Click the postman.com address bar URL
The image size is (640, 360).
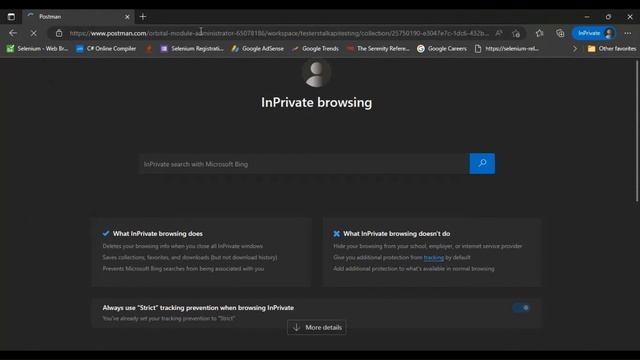(x=279, y=33)
